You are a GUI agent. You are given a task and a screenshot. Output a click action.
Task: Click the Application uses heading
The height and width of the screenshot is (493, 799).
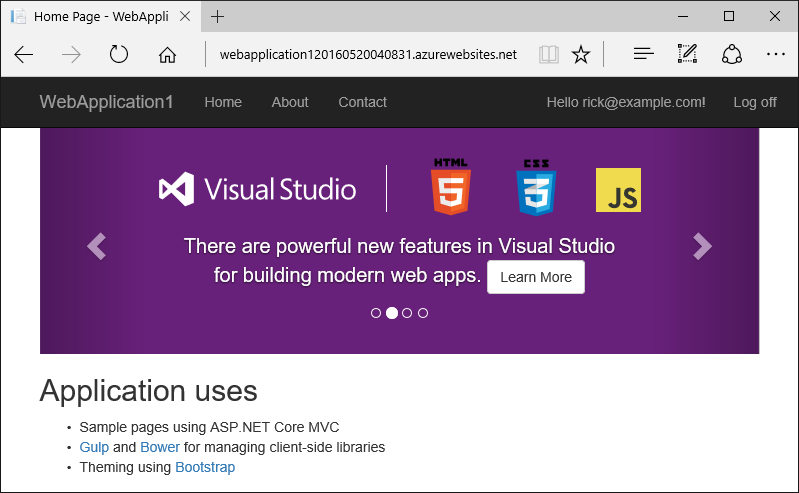pos(149,391)
